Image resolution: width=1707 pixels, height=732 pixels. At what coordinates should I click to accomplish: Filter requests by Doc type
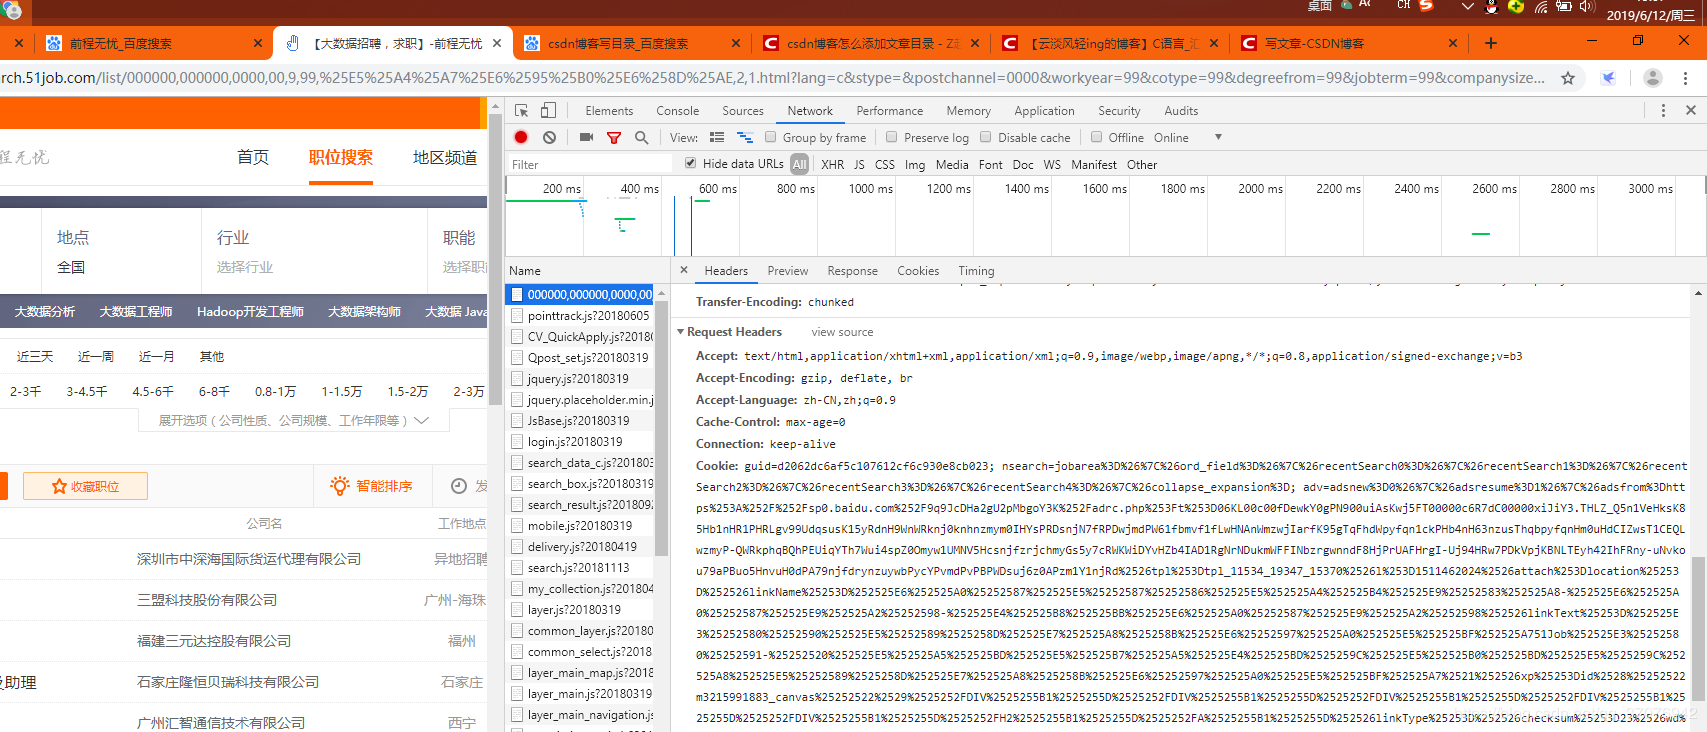(x=1023, y=165)
